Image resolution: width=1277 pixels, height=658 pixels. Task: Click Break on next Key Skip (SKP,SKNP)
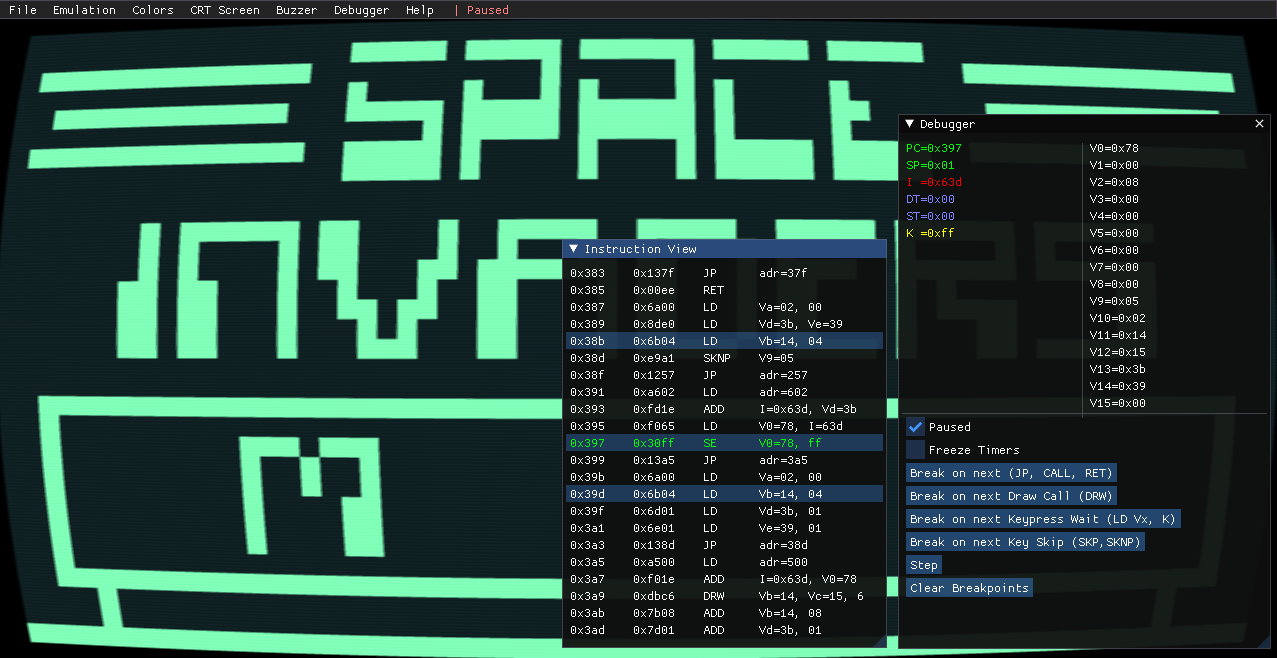[1025, 541]
